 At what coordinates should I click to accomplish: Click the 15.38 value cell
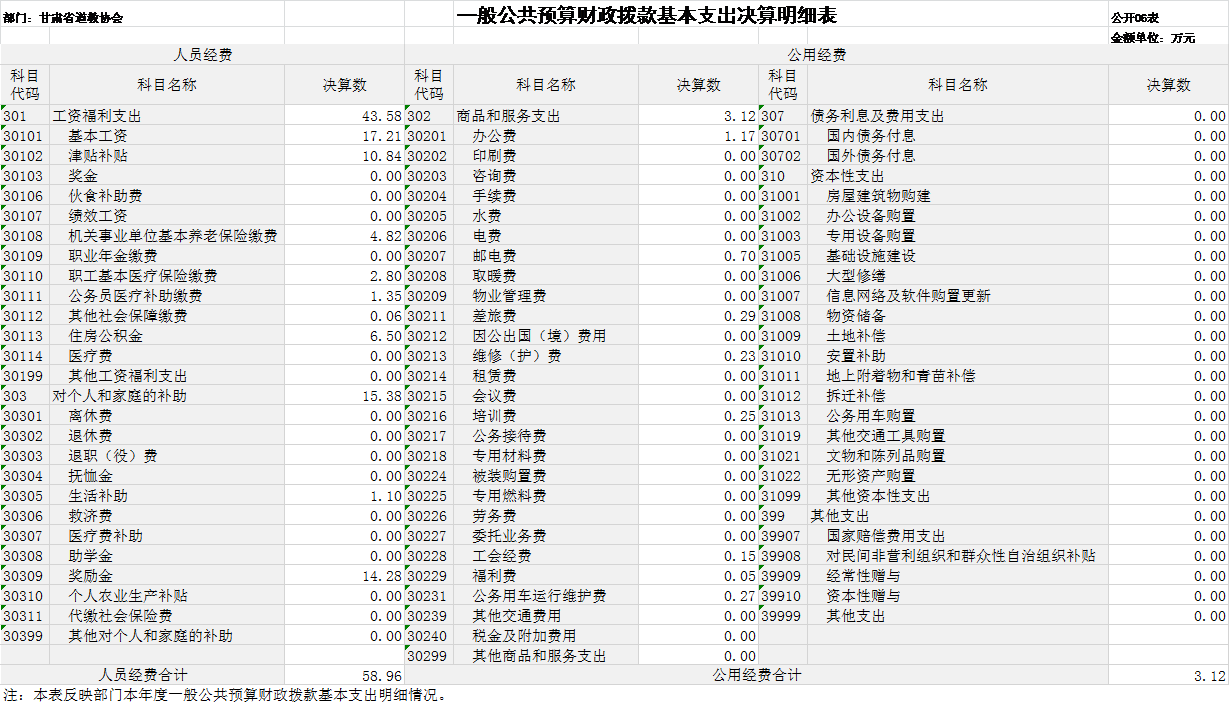344,396
